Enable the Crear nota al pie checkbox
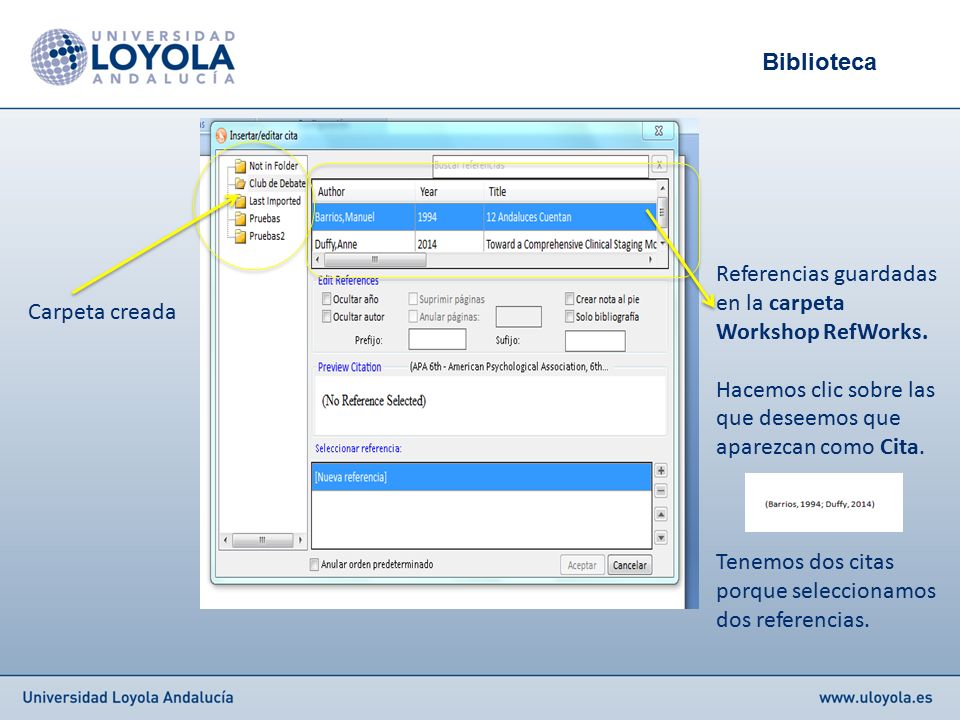 pos(569,299)
